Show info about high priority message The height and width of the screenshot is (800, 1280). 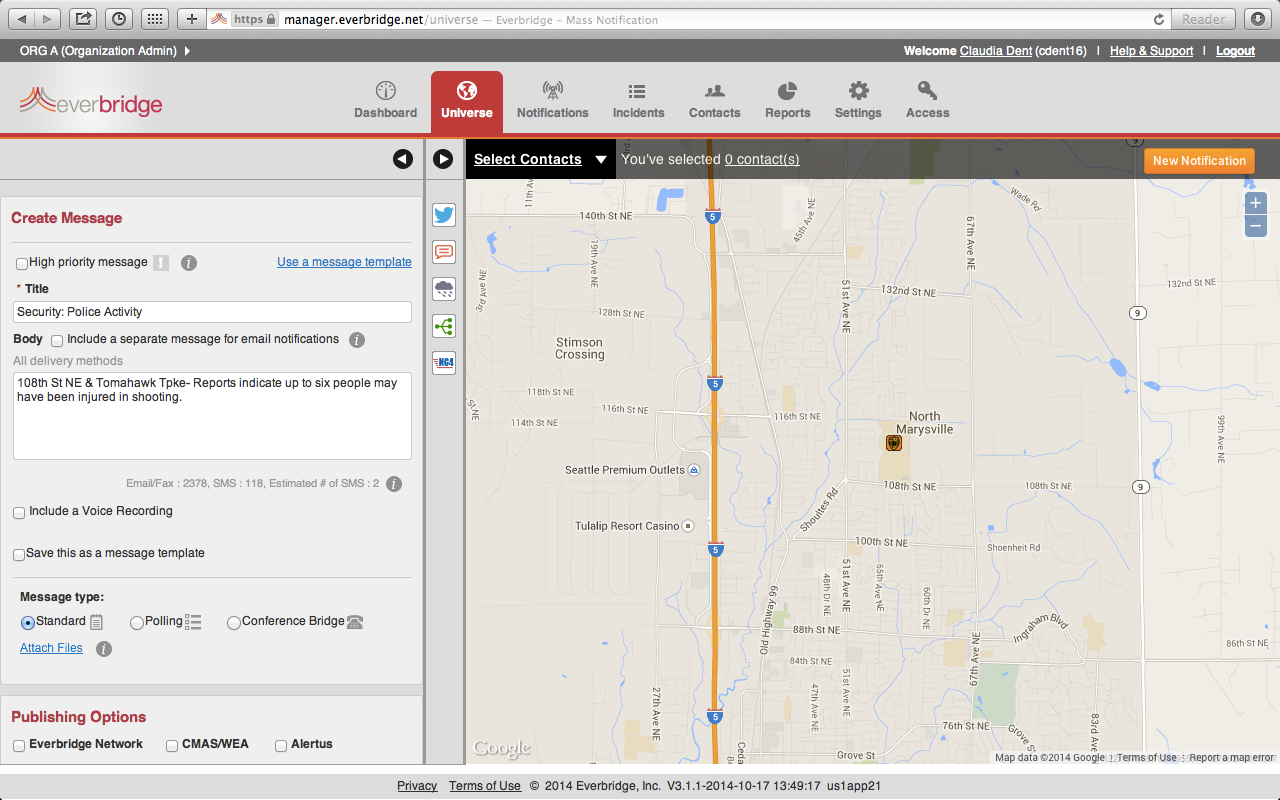coord(189,263)
